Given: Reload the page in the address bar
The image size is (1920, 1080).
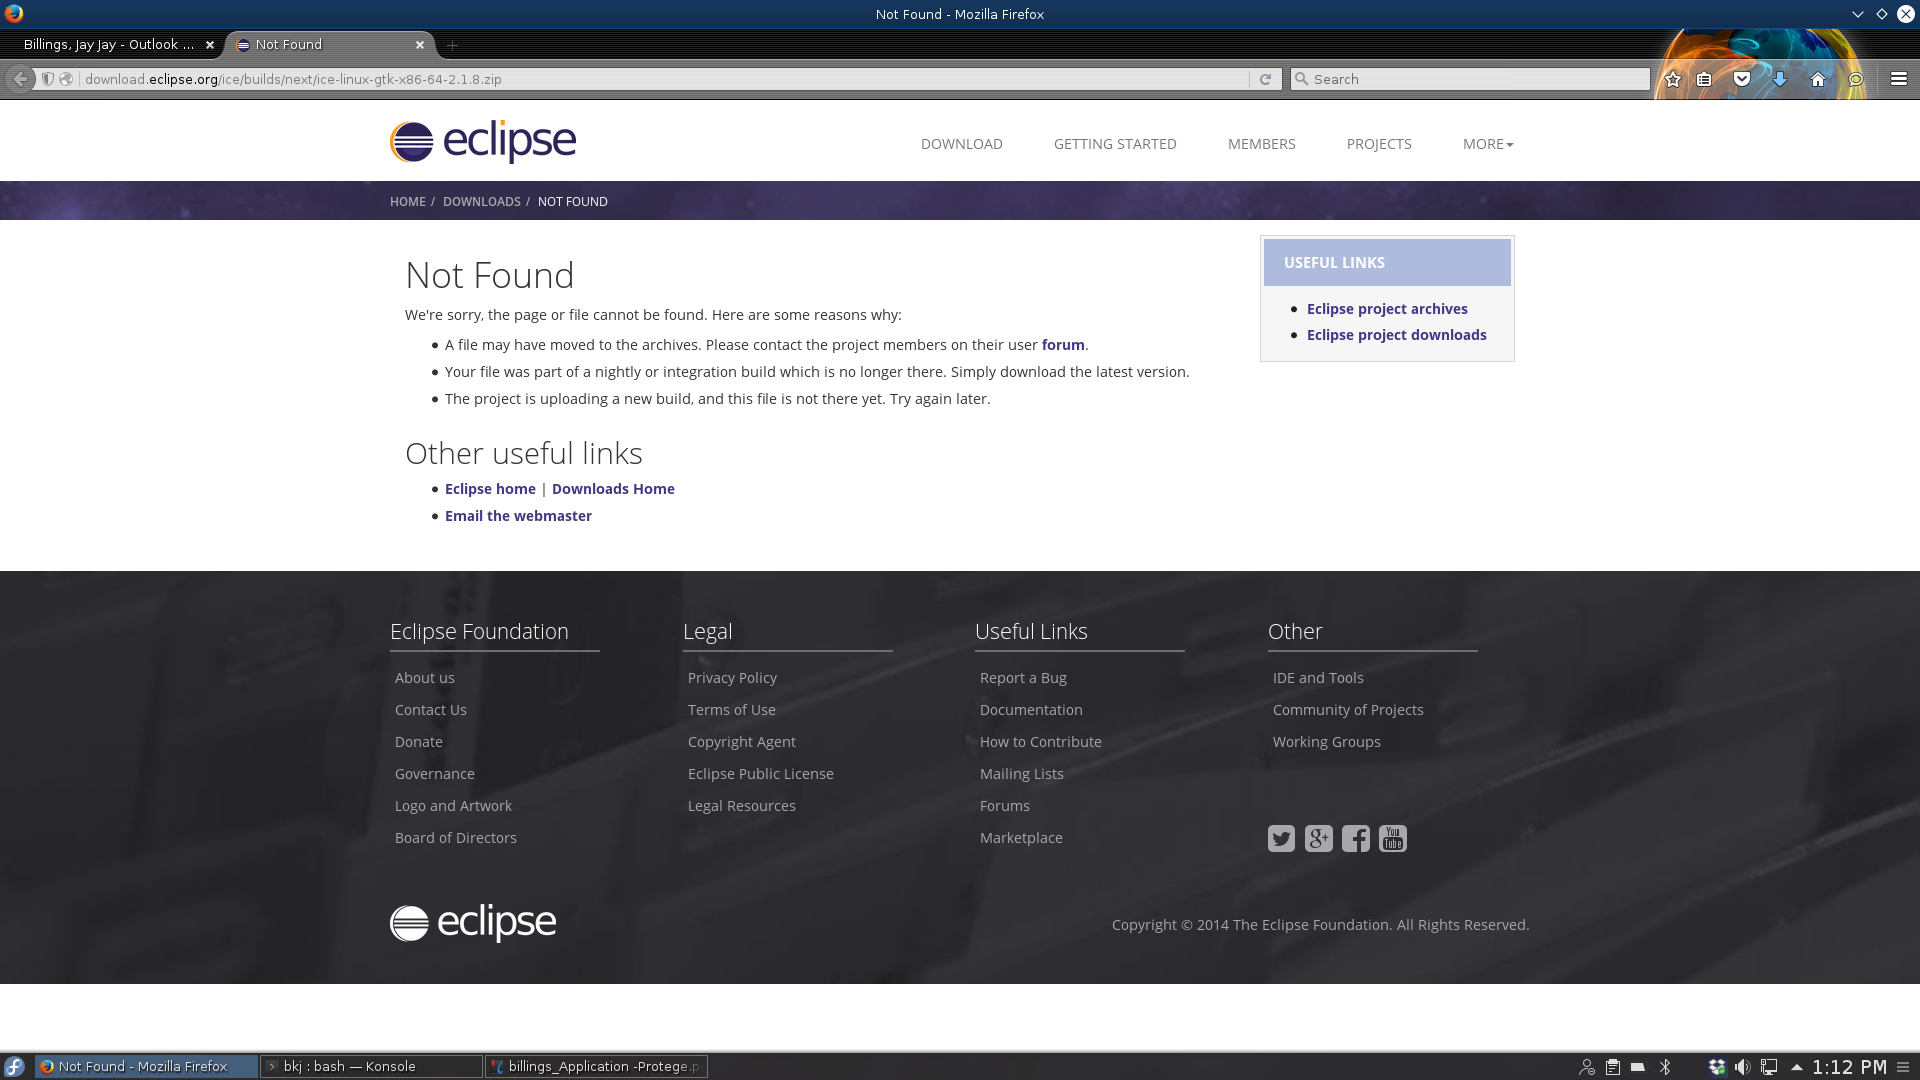Looking at the screenshot, I should pos(1265,79).
